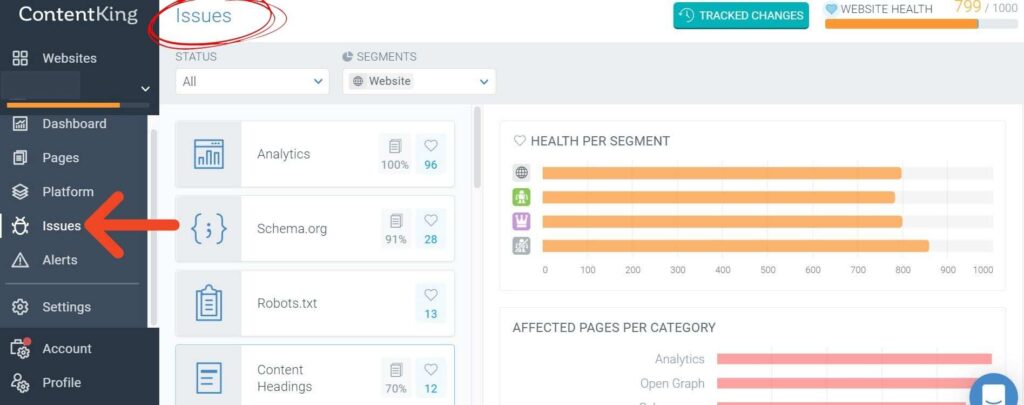Image resolution: width=1024 pixels, height=405 pixels.
Task: Open Pages from the sidebar
Action: pos(60,158)
